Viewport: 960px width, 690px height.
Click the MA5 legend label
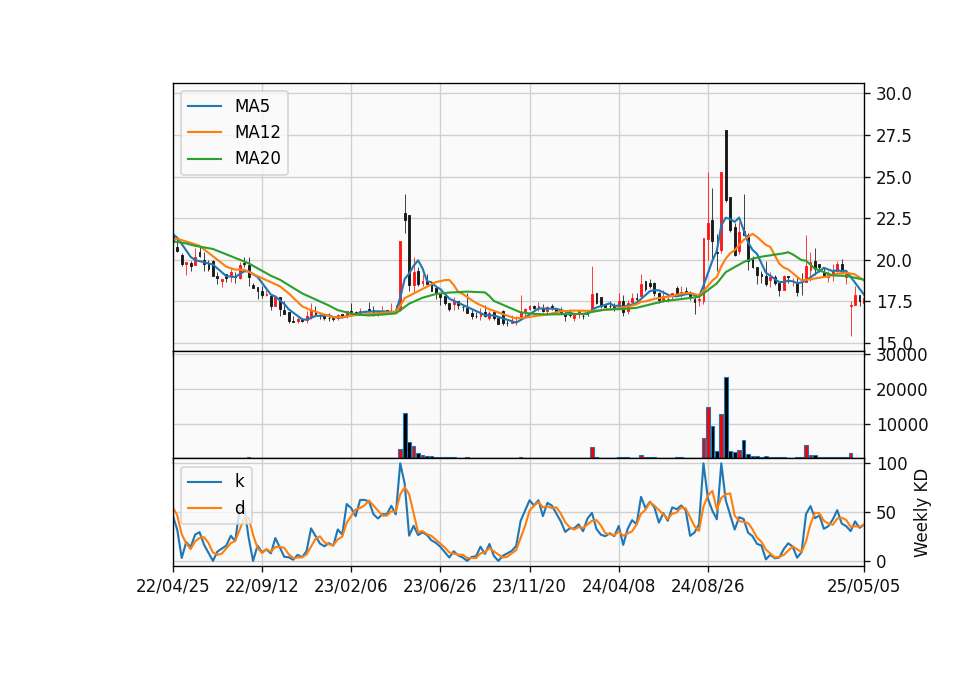click(x=252, y=106)
